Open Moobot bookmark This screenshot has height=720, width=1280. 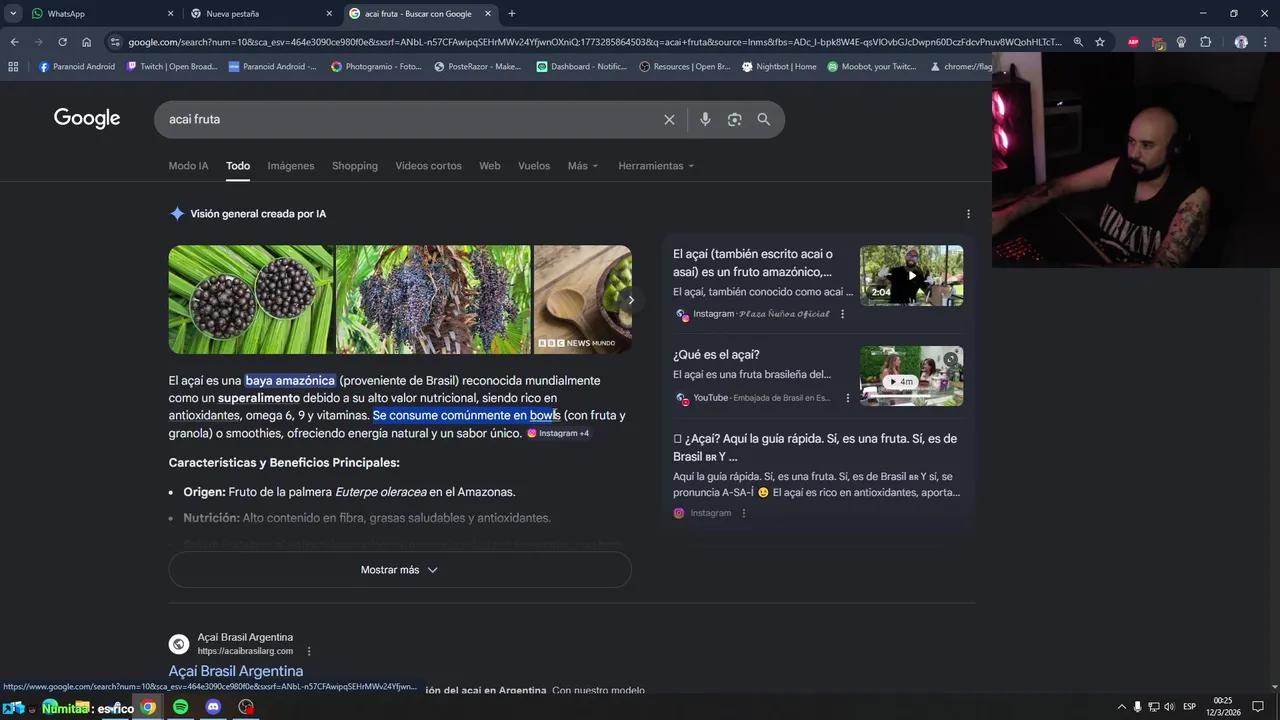872,67
